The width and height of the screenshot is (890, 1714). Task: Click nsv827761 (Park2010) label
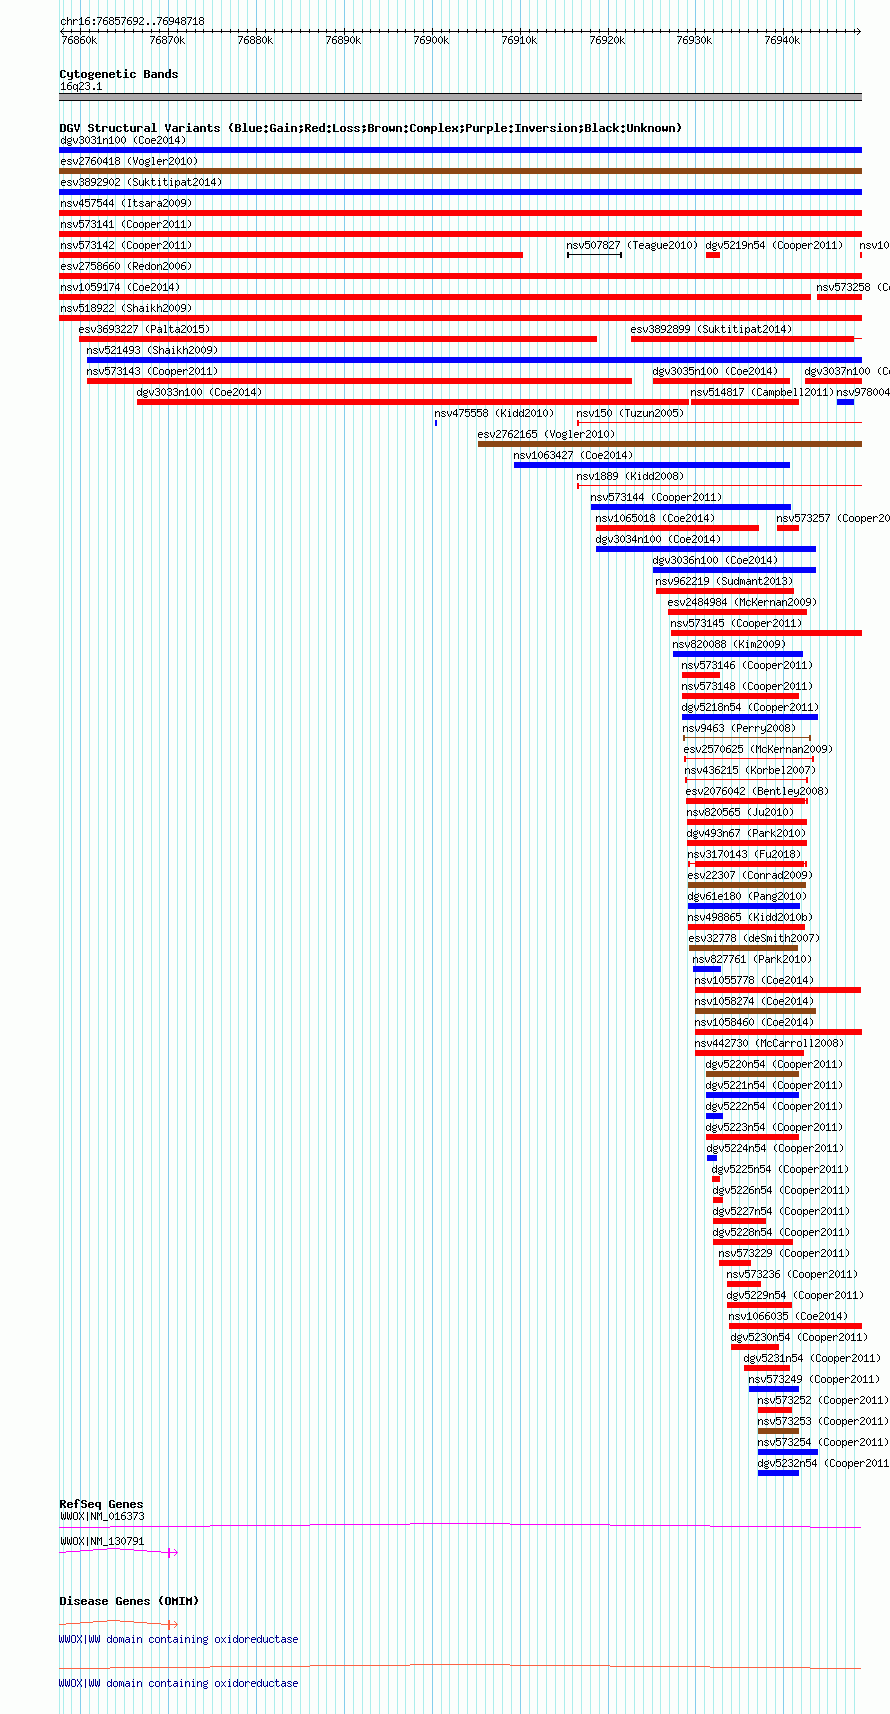point(753,959)
